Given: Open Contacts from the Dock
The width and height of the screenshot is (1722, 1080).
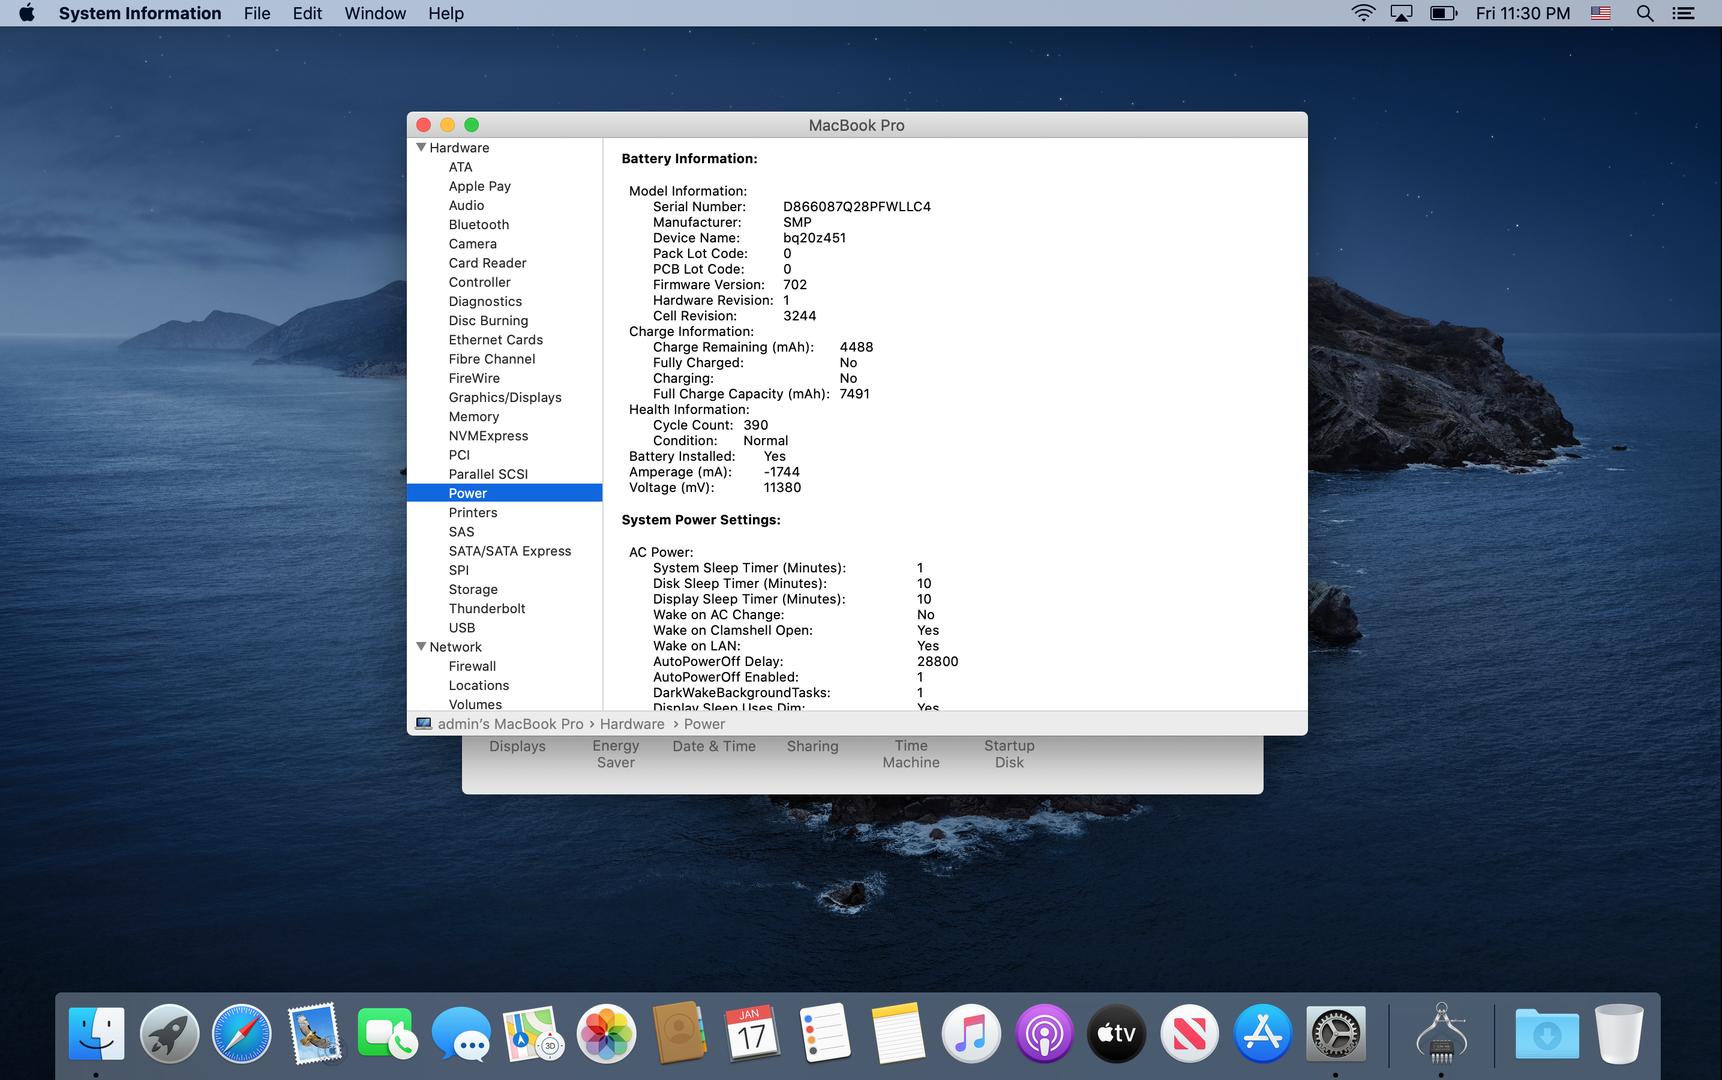Looking at the screenshot, I should pyautogui.click(x=679, y=1033).
